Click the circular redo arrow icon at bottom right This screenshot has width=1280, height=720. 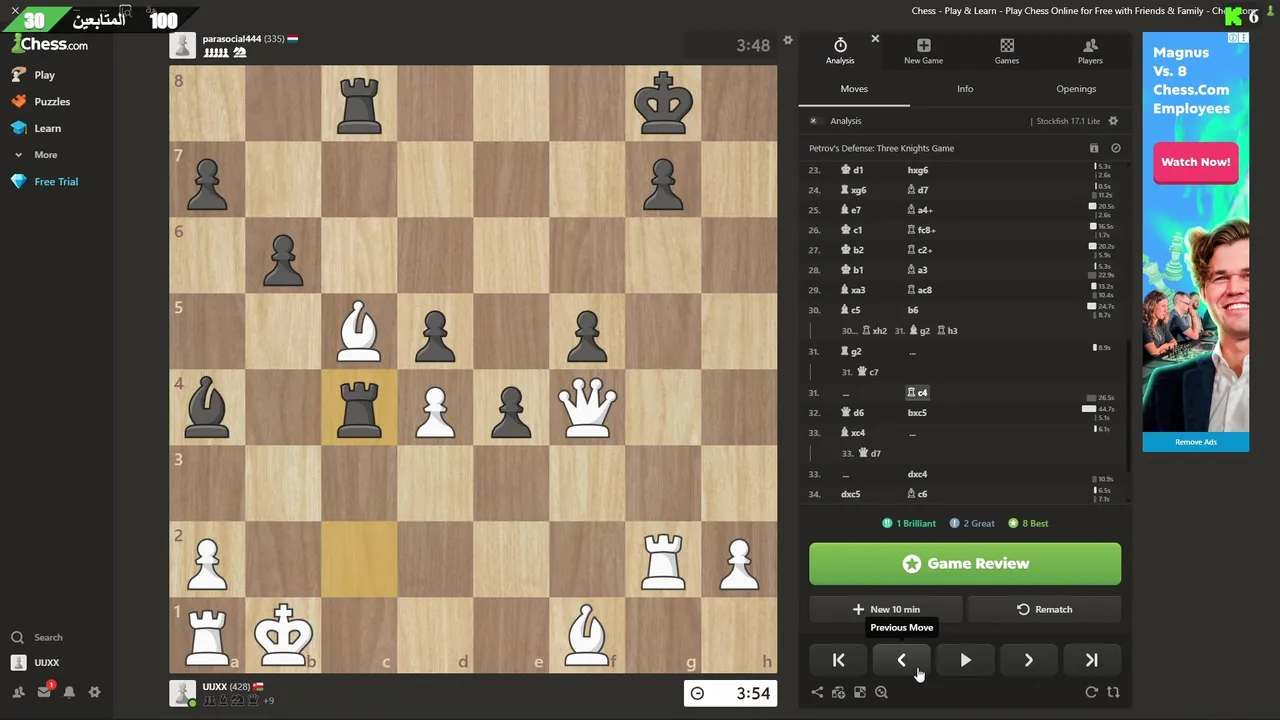tap(1091, 692)
